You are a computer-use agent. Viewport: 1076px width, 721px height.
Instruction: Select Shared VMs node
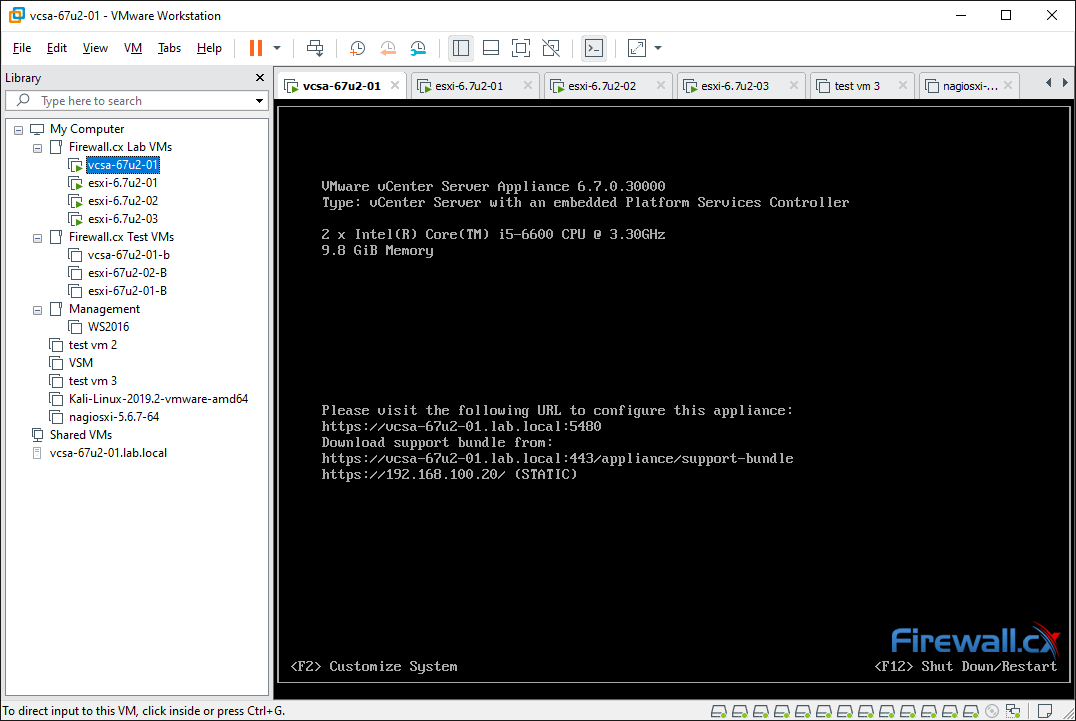pyautogui.click(x=80, y=434)
